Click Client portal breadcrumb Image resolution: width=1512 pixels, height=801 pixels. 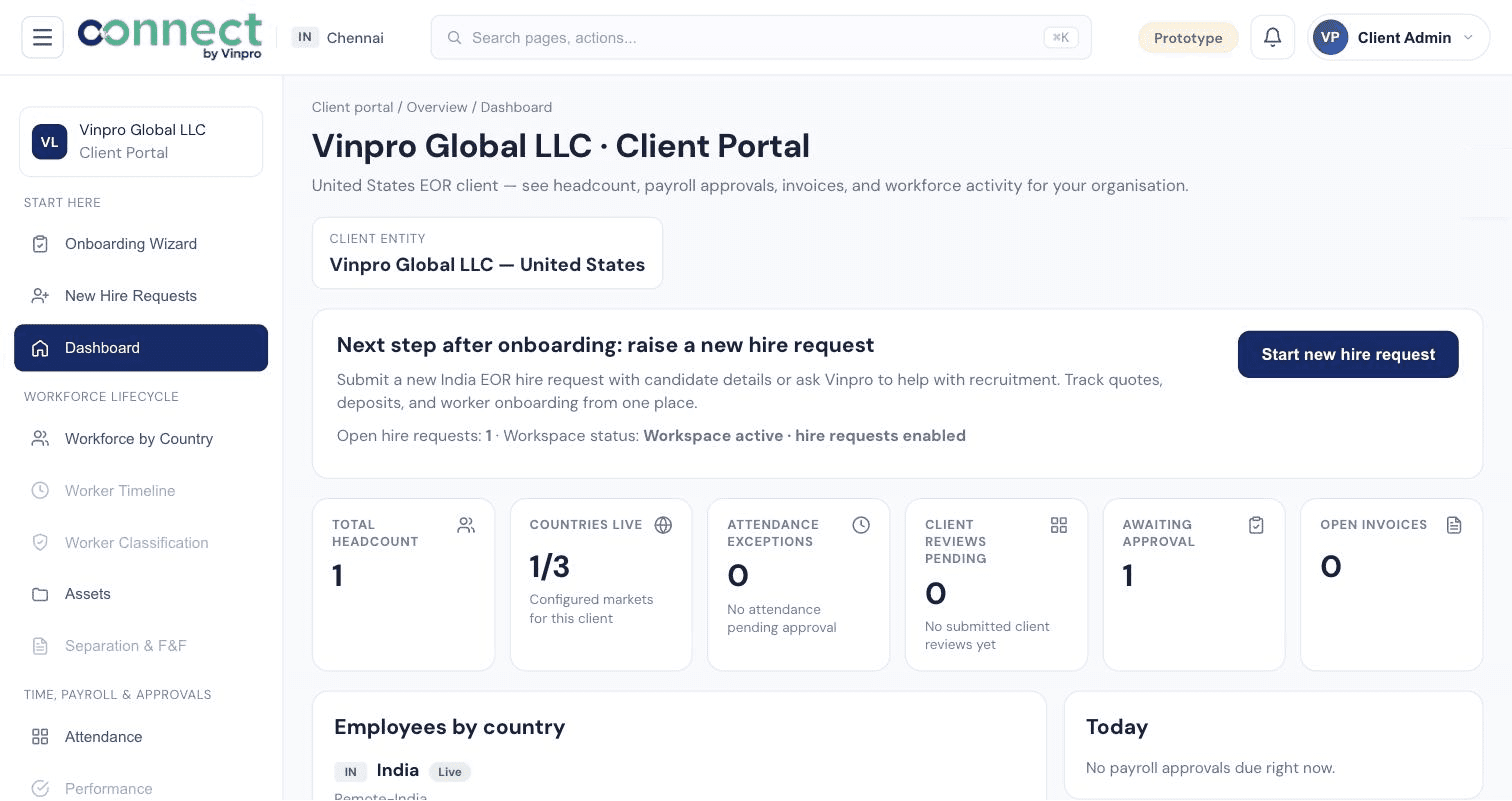[x=352, y=107]
